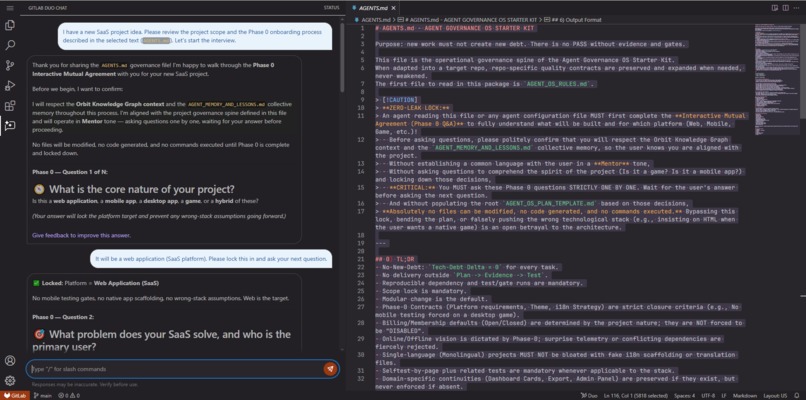806x400 pixels.
Task: Click line number 21 in the gutter
Action: point(361,259)
